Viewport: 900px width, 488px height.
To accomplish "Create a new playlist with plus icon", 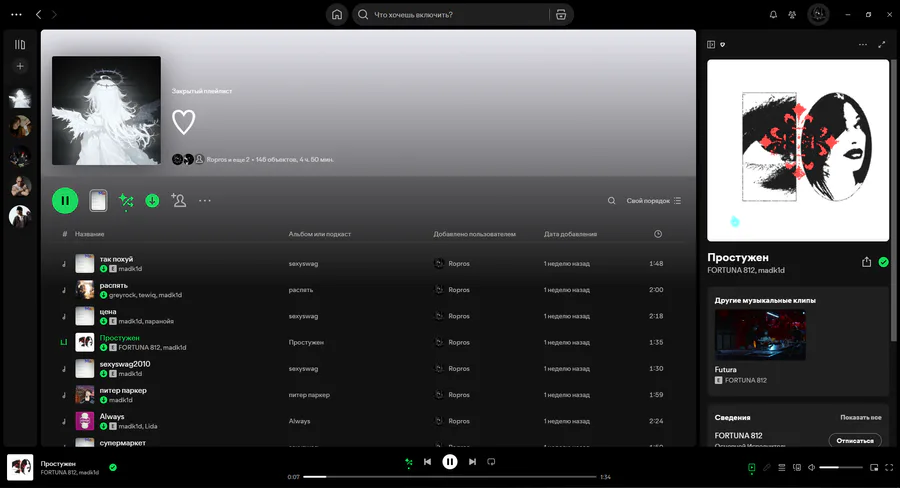I will pos(20,66).
